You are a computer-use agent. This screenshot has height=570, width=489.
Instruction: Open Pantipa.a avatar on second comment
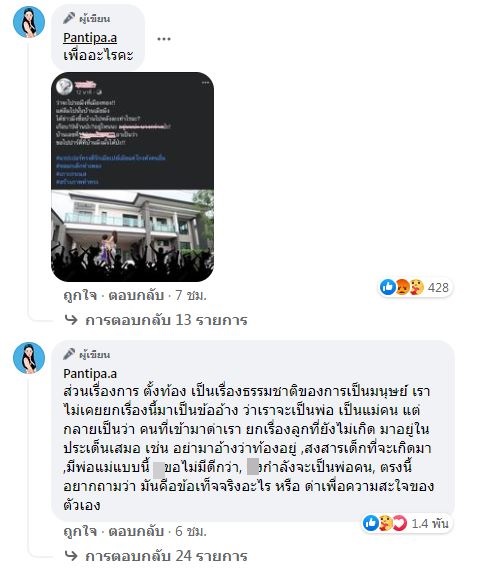point(29,358)
